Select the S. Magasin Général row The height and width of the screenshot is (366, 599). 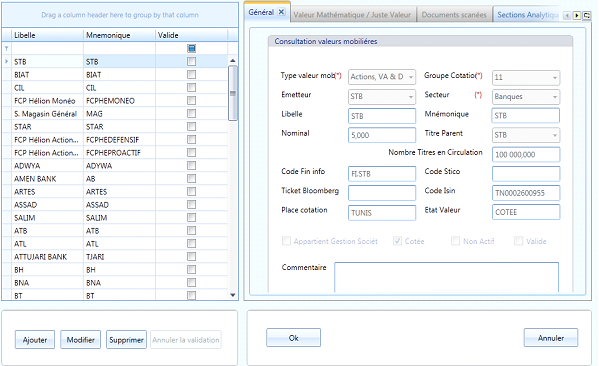115,113
